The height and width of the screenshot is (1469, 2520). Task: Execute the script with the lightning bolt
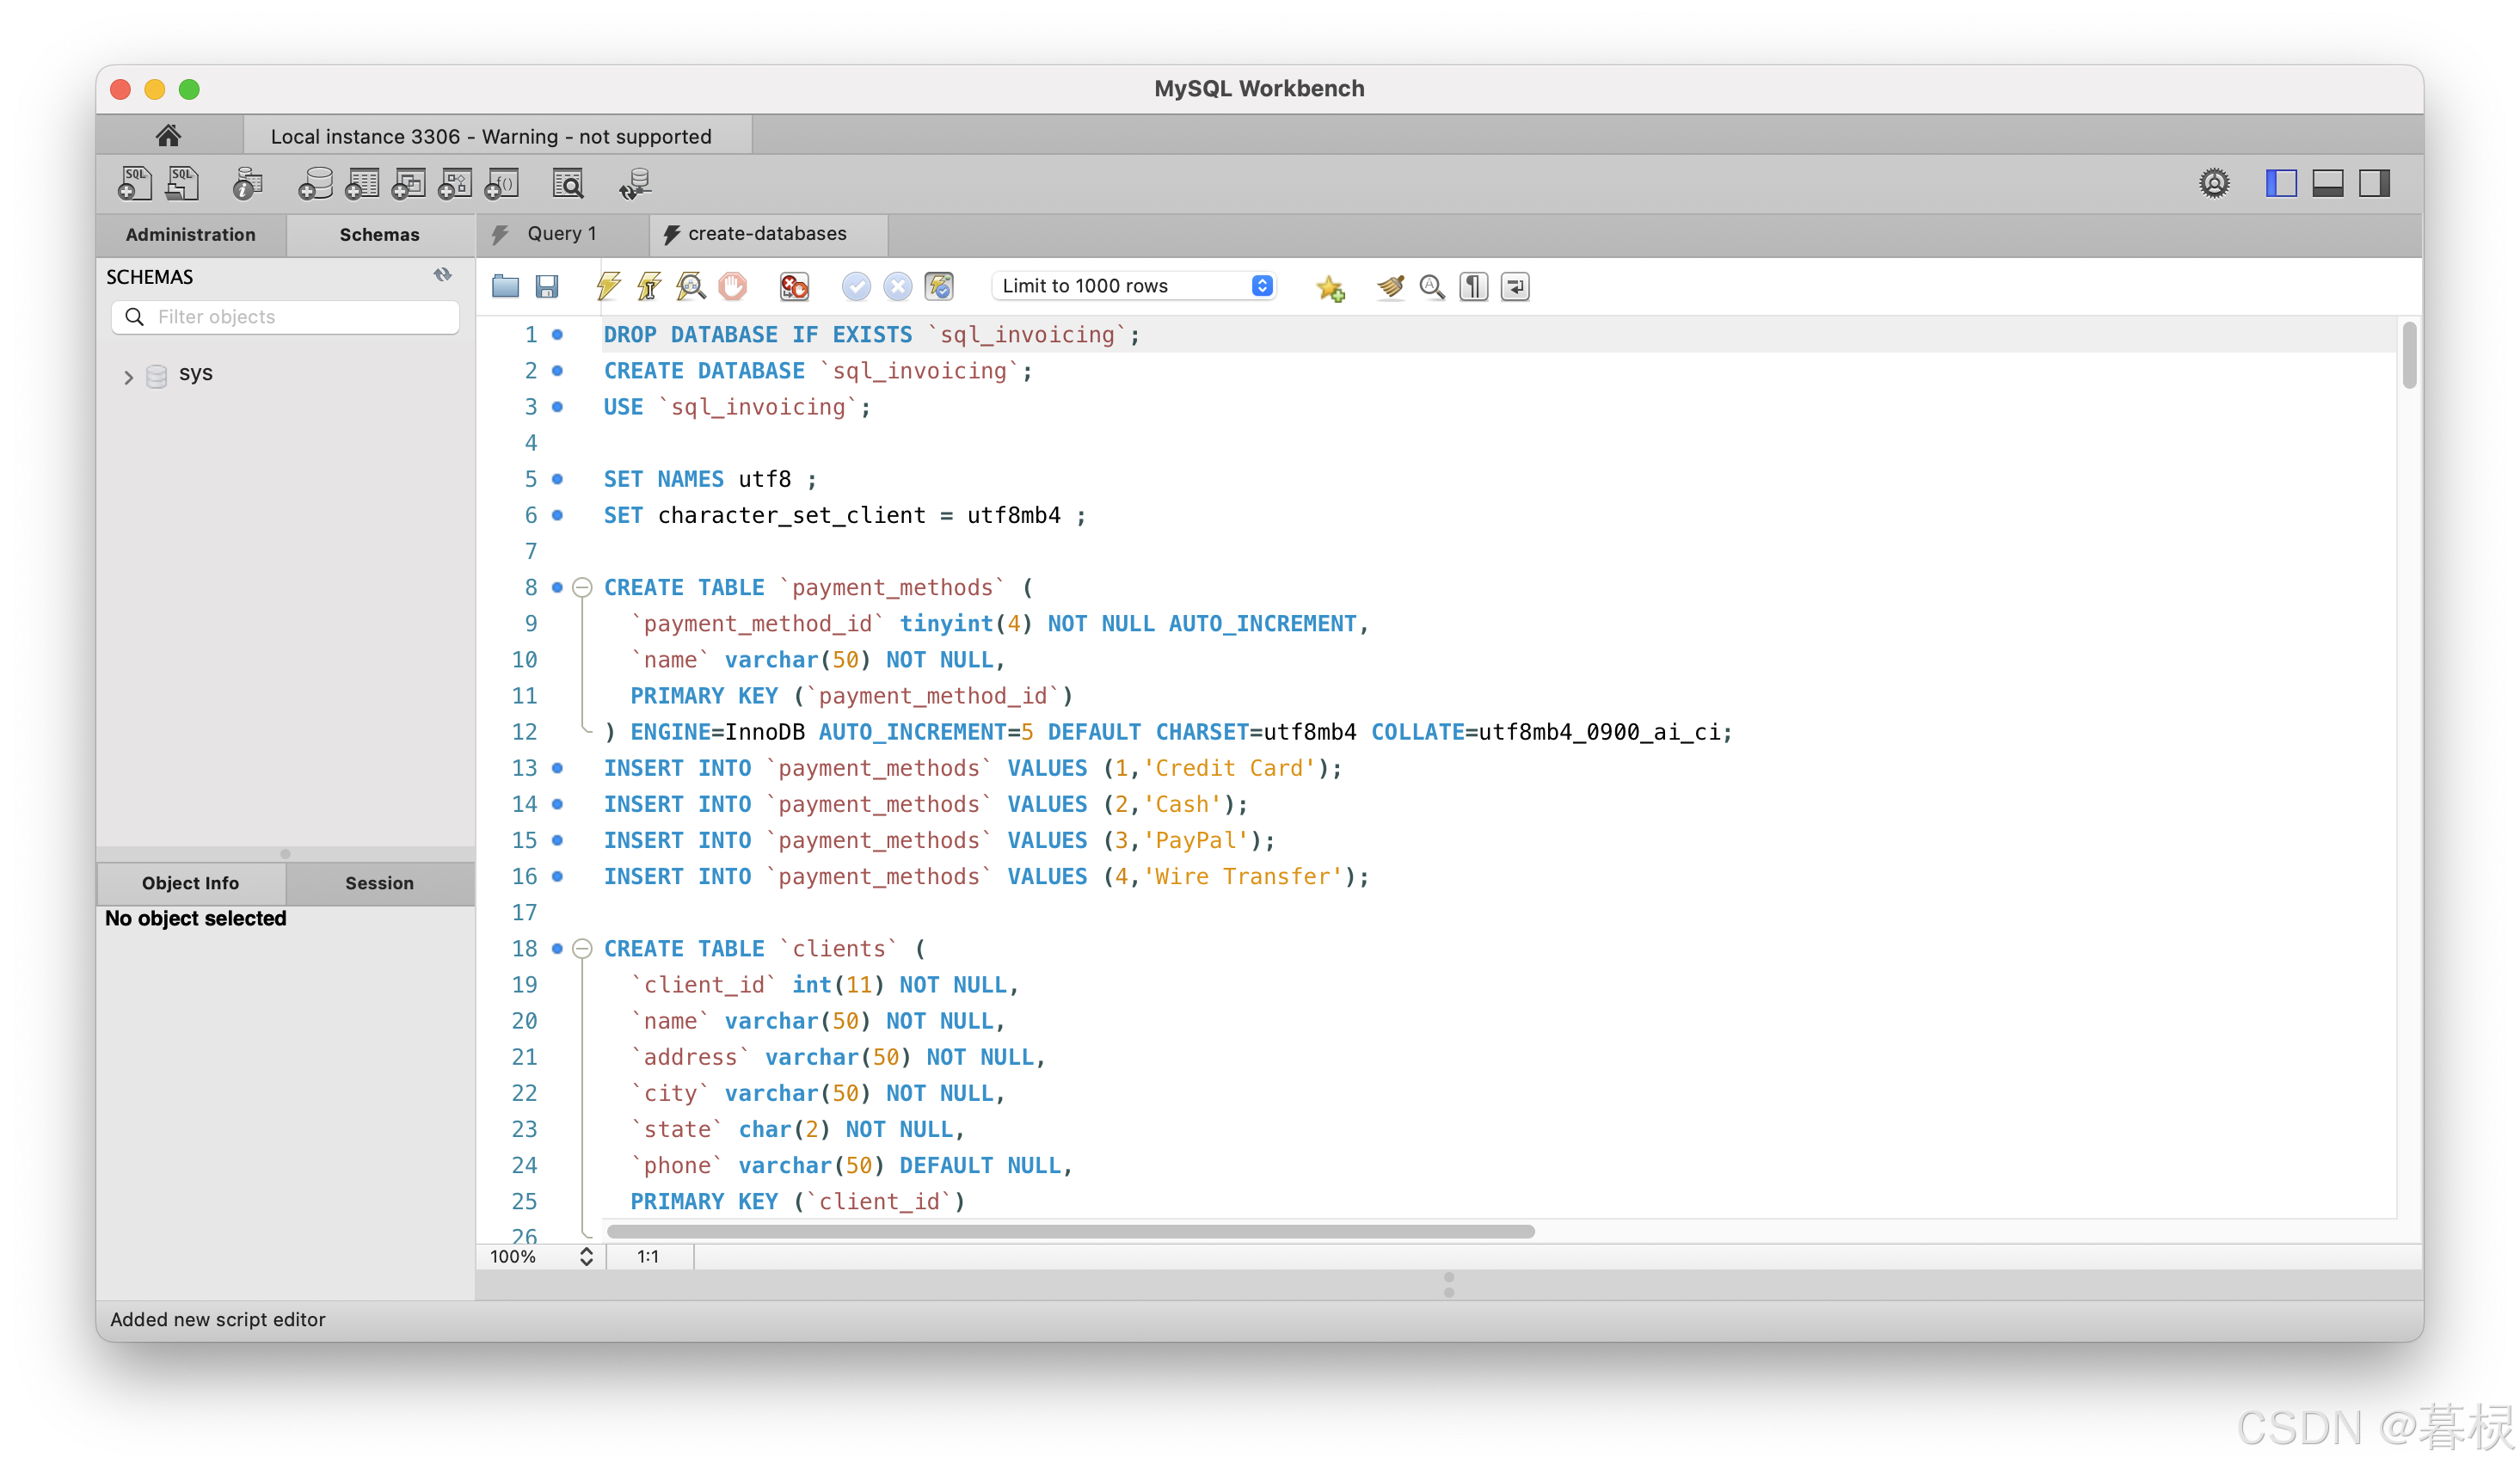pyautogui.click(x=608, y=286)
